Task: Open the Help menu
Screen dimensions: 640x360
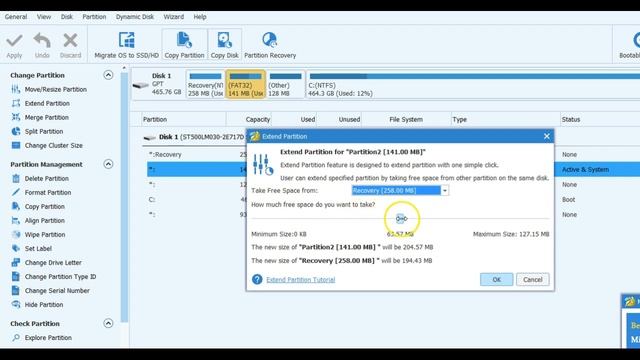Action: (200, 17)
